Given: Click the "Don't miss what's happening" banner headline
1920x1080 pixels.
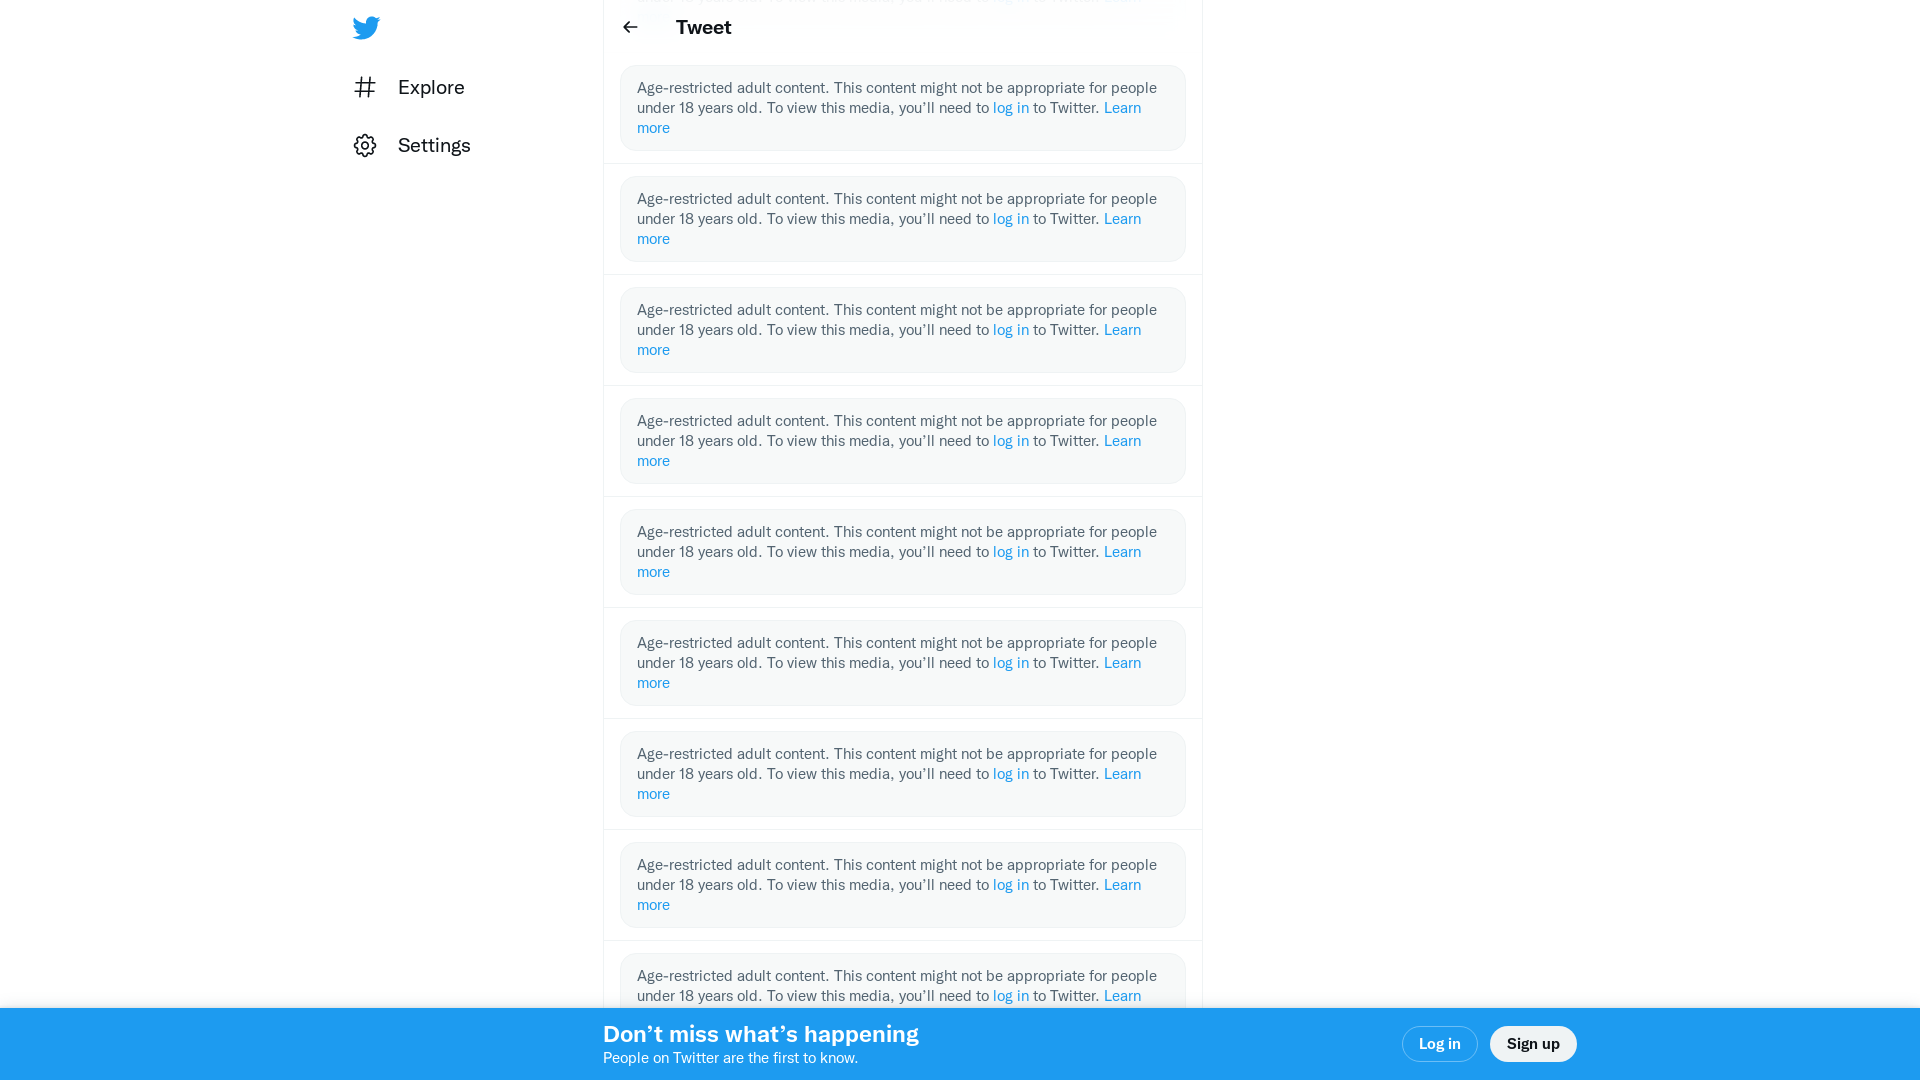Looking at the screenshot, I should (x=761, y=1034).
